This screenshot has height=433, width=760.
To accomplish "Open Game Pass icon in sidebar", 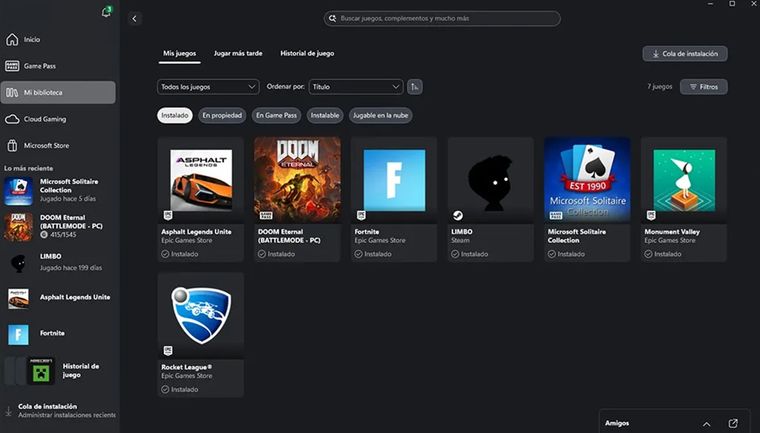I will [x=12, y=66].
